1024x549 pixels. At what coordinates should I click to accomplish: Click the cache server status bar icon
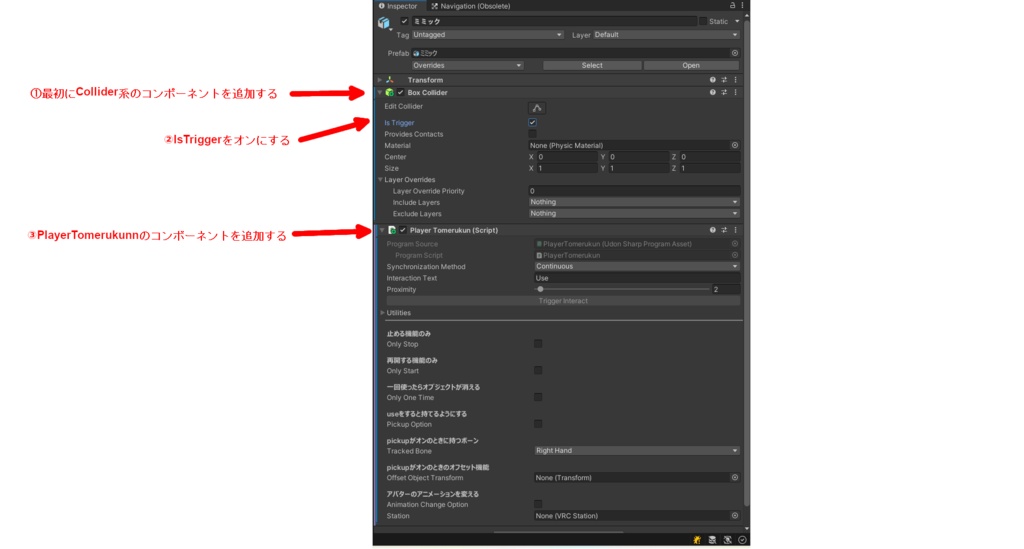[712, 540]
